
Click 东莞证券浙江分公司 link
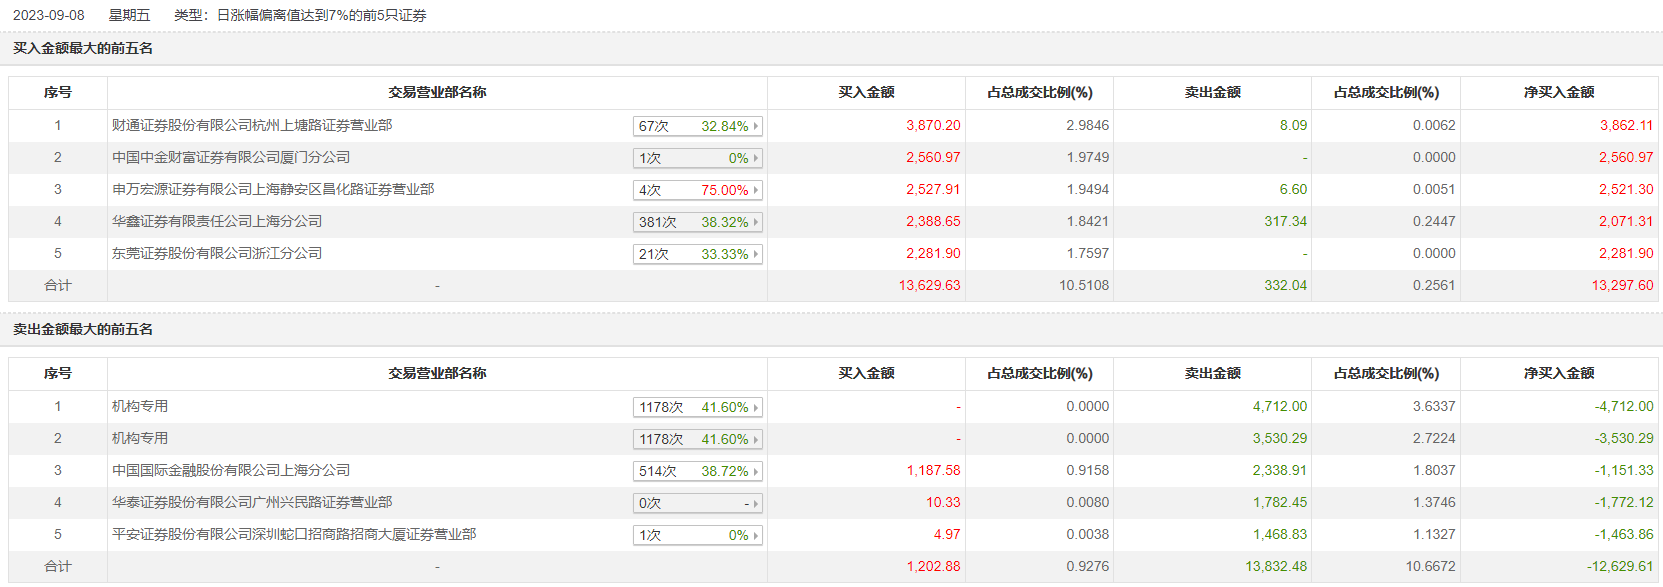pyautogui.click(x=217, y=253)
